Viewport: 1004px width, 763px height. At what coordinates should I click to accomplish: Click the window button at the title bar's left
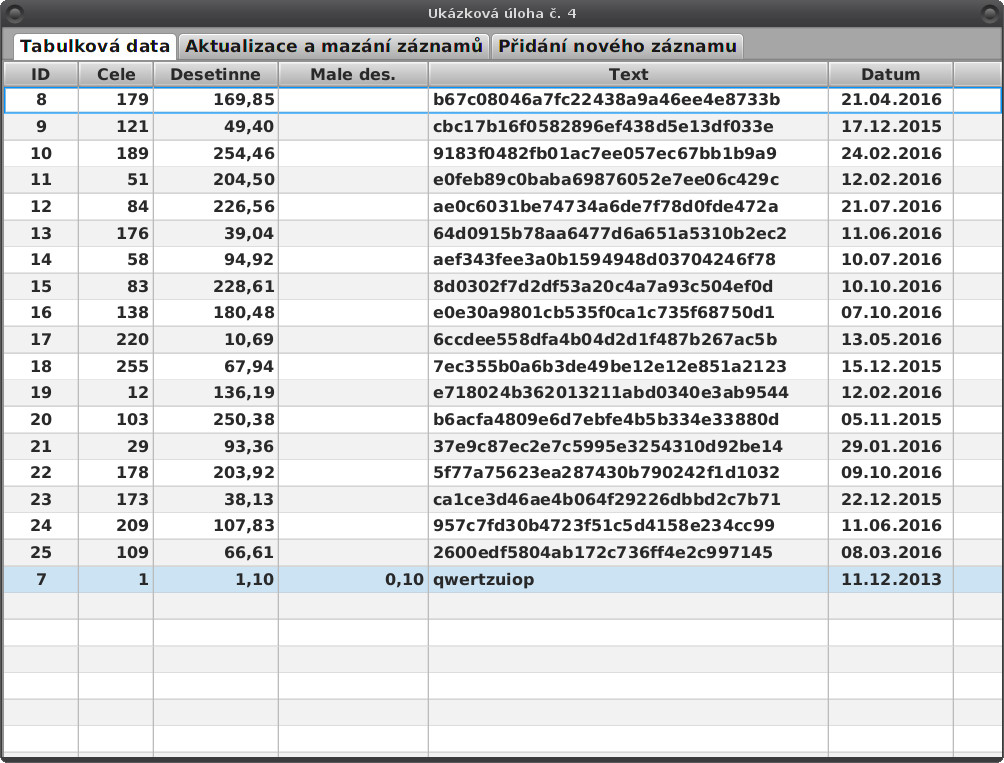13,13
